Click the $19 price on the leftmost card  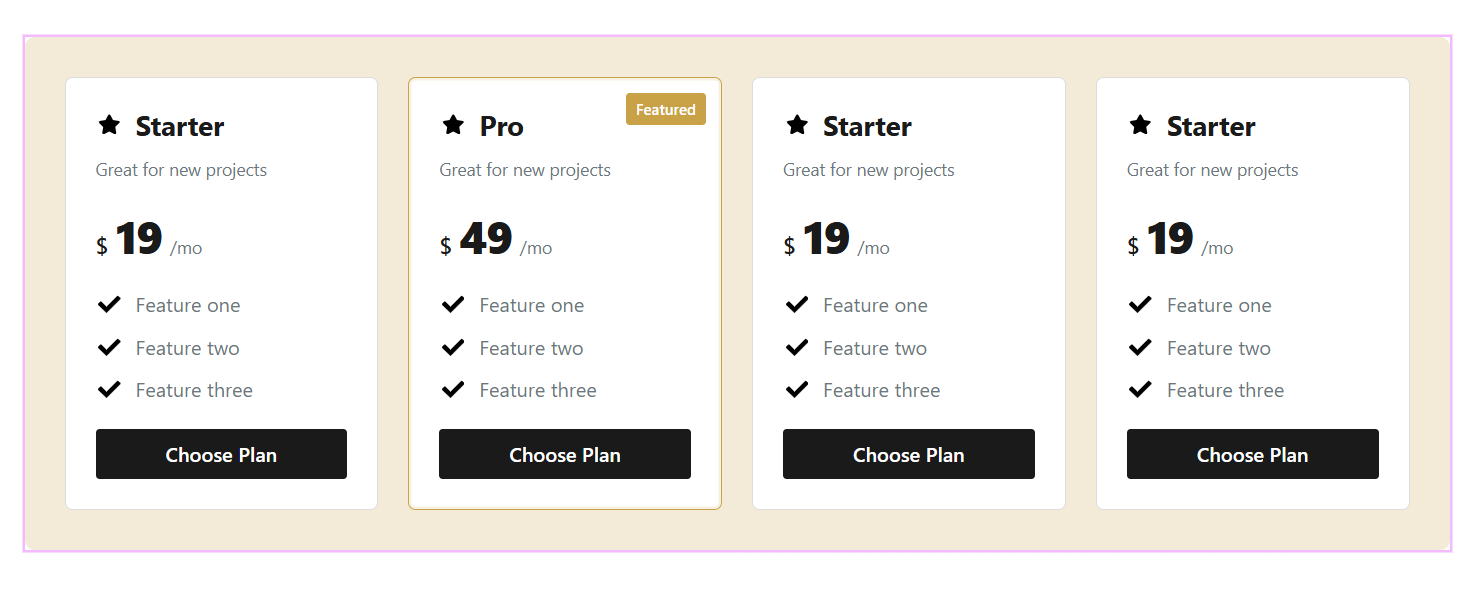tap(138, 240)
